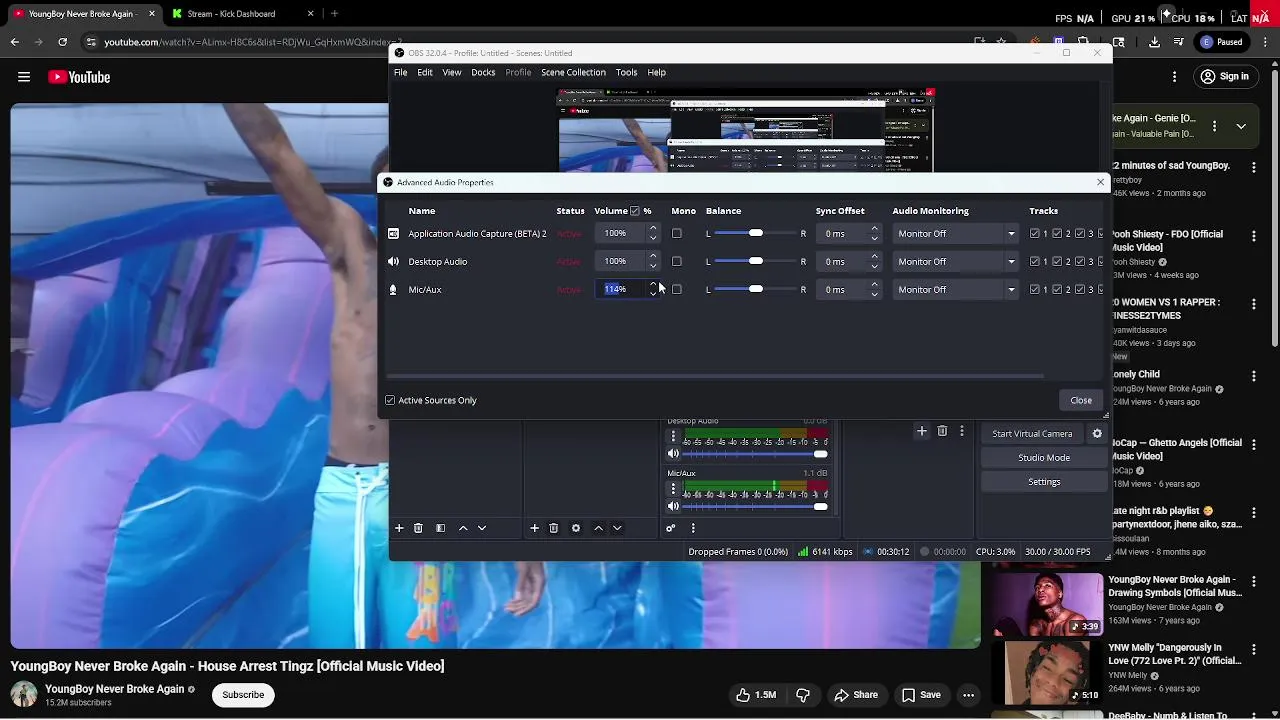
Task: Open a new browser tab
Action: [x=334, y=14]
